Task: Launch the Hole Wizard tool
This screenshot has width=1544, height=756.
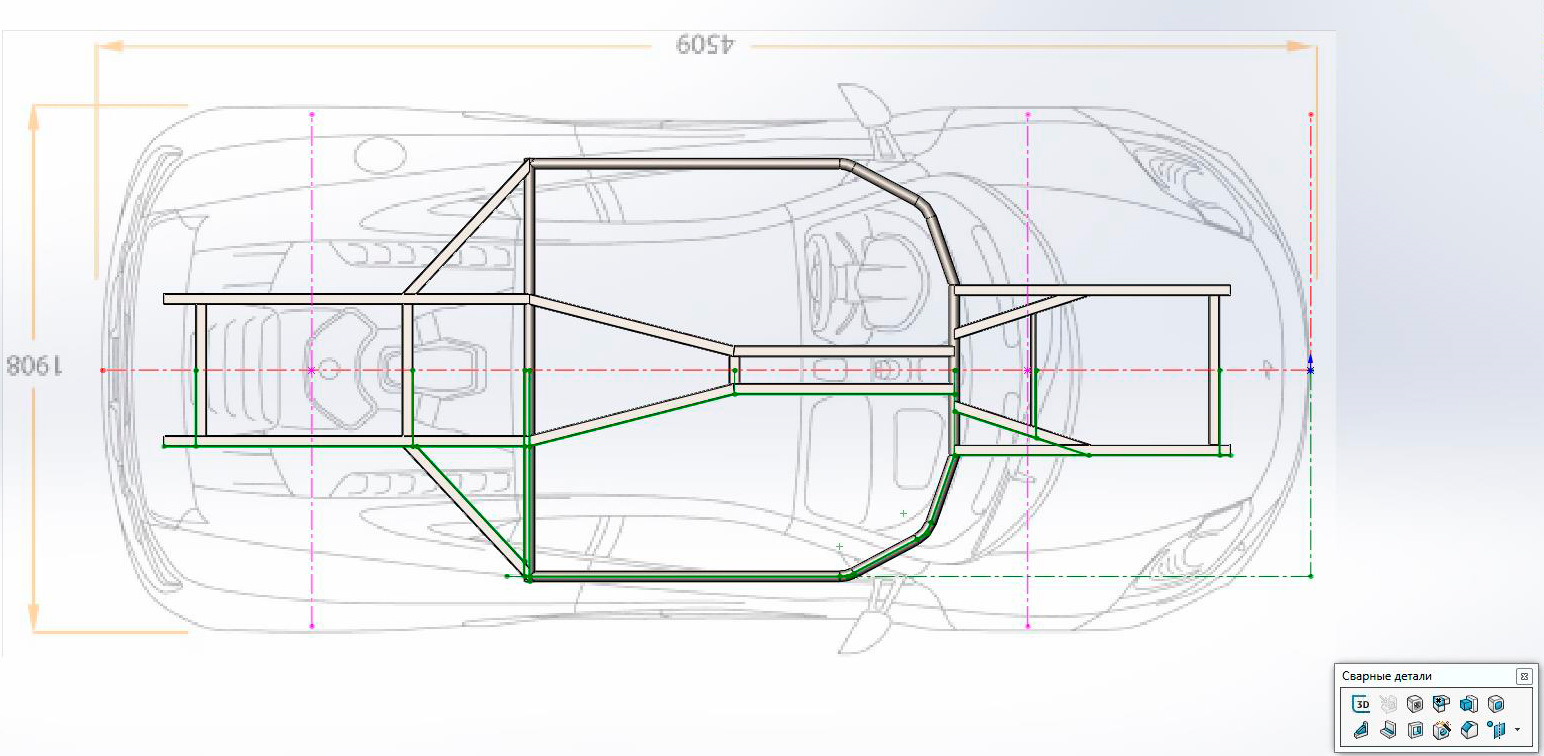Action: tap(1442, 730)
